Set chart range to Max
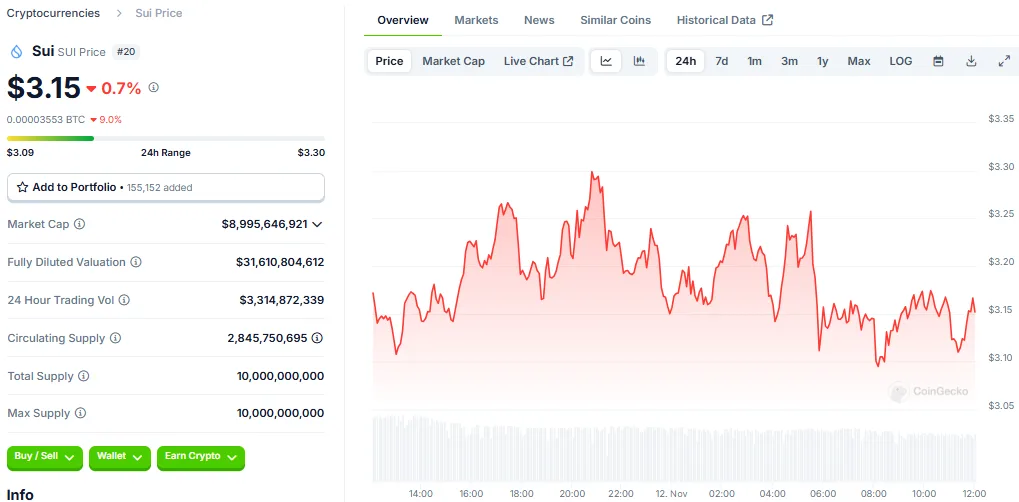The height and width of the screenshot is (502, 1019). click(x=859, y=61)
